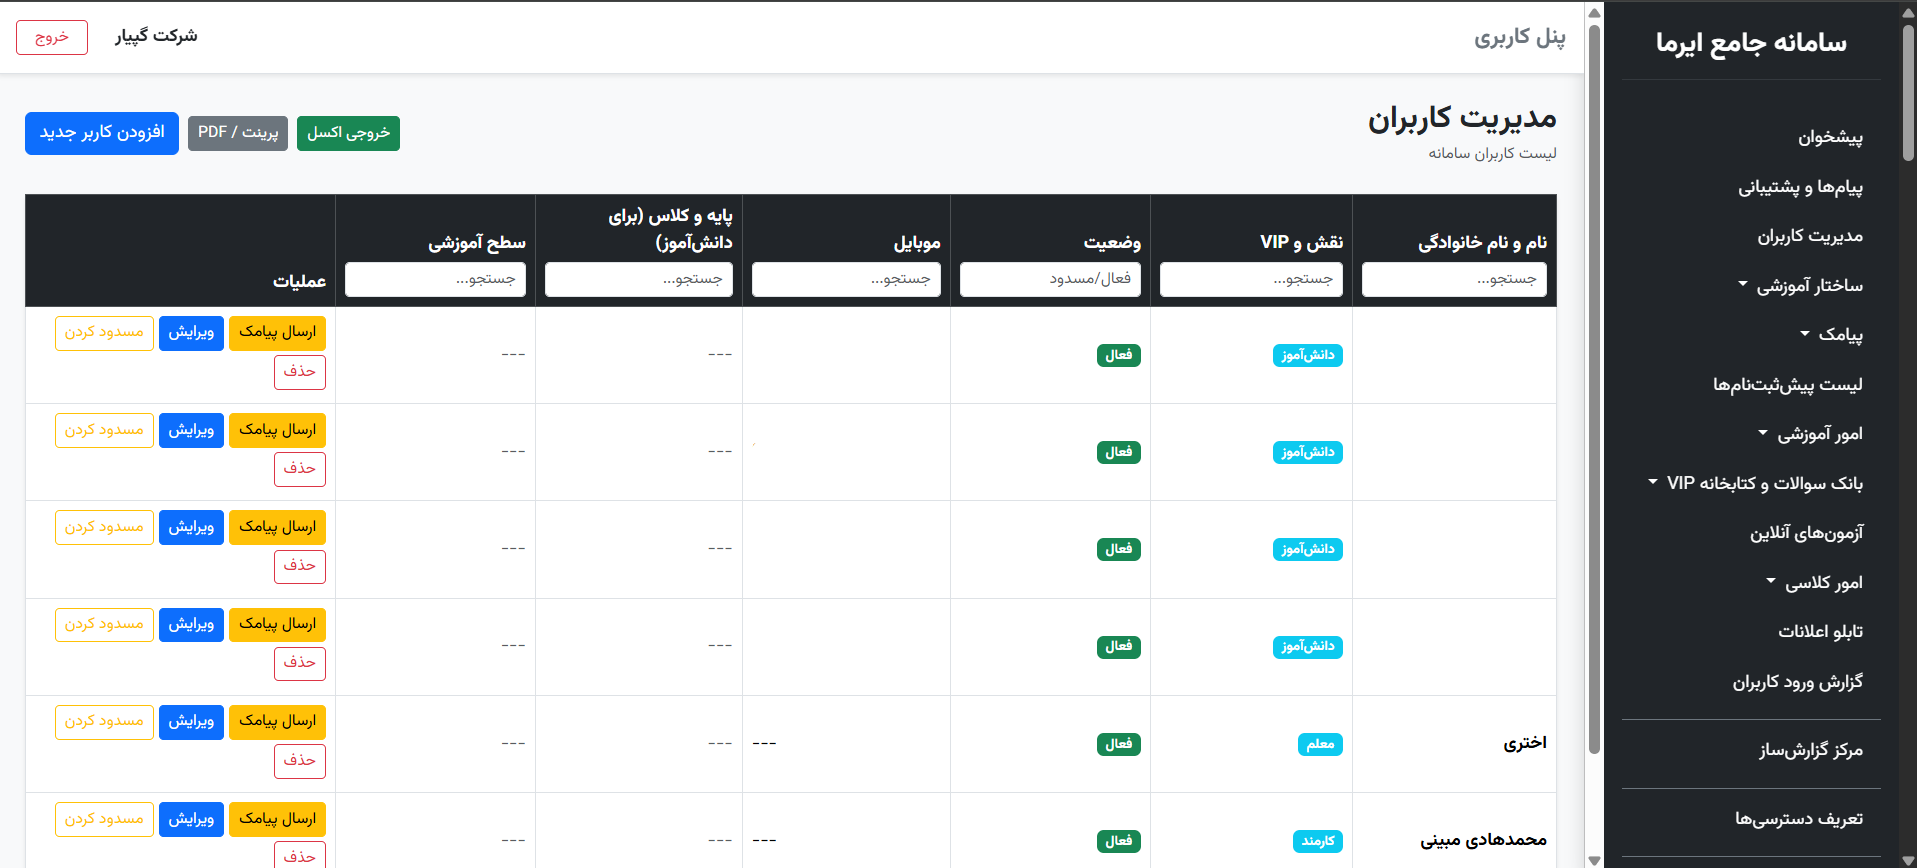Click حذف in the first table row
This screenshot has height=868, width=1917.
[x=299, y=372]
